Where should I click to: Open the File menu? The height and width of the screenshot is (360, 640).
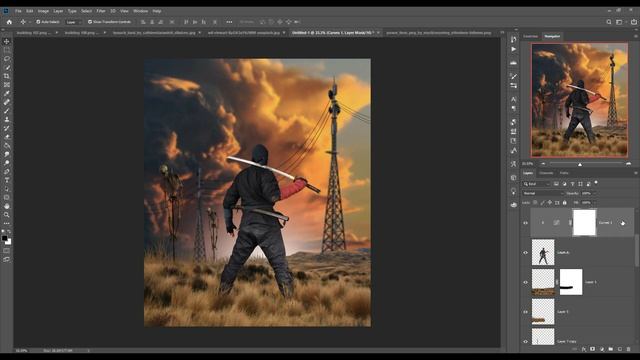tap(18, 11)
